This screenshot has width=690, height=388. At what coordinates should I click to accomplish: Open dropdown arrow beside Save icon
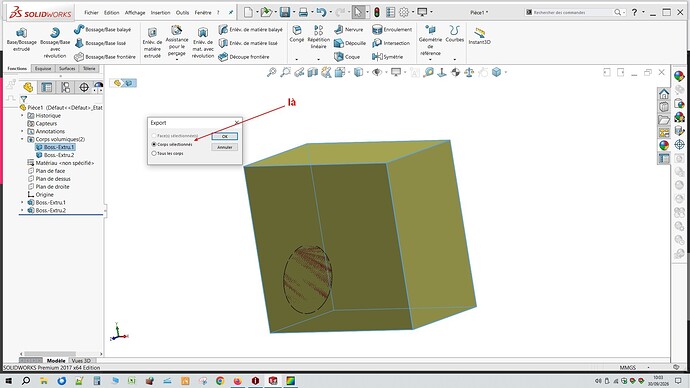coord(294,12)
